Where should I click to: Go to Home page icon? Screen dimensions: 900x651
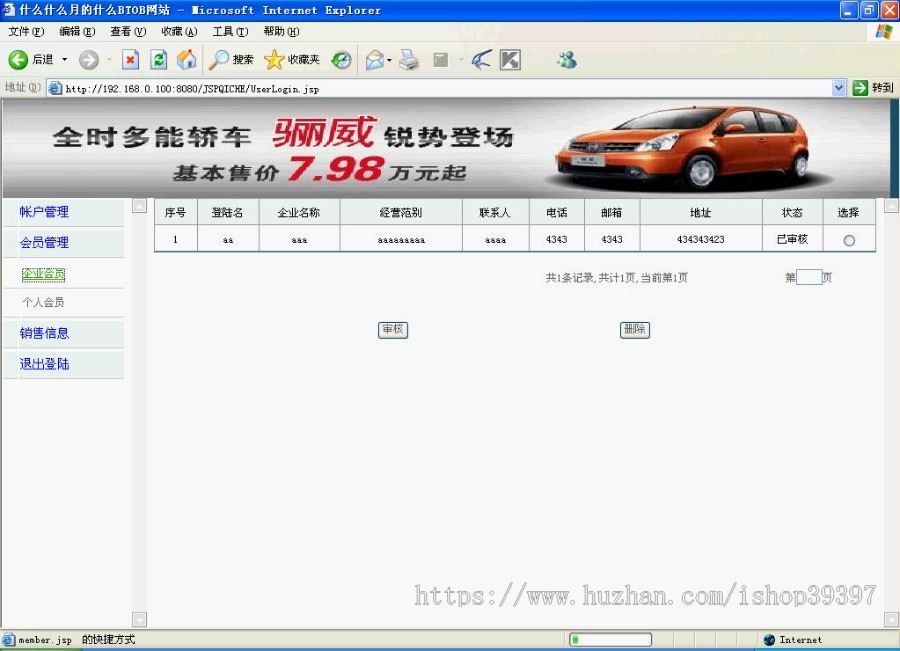(187, 60)
